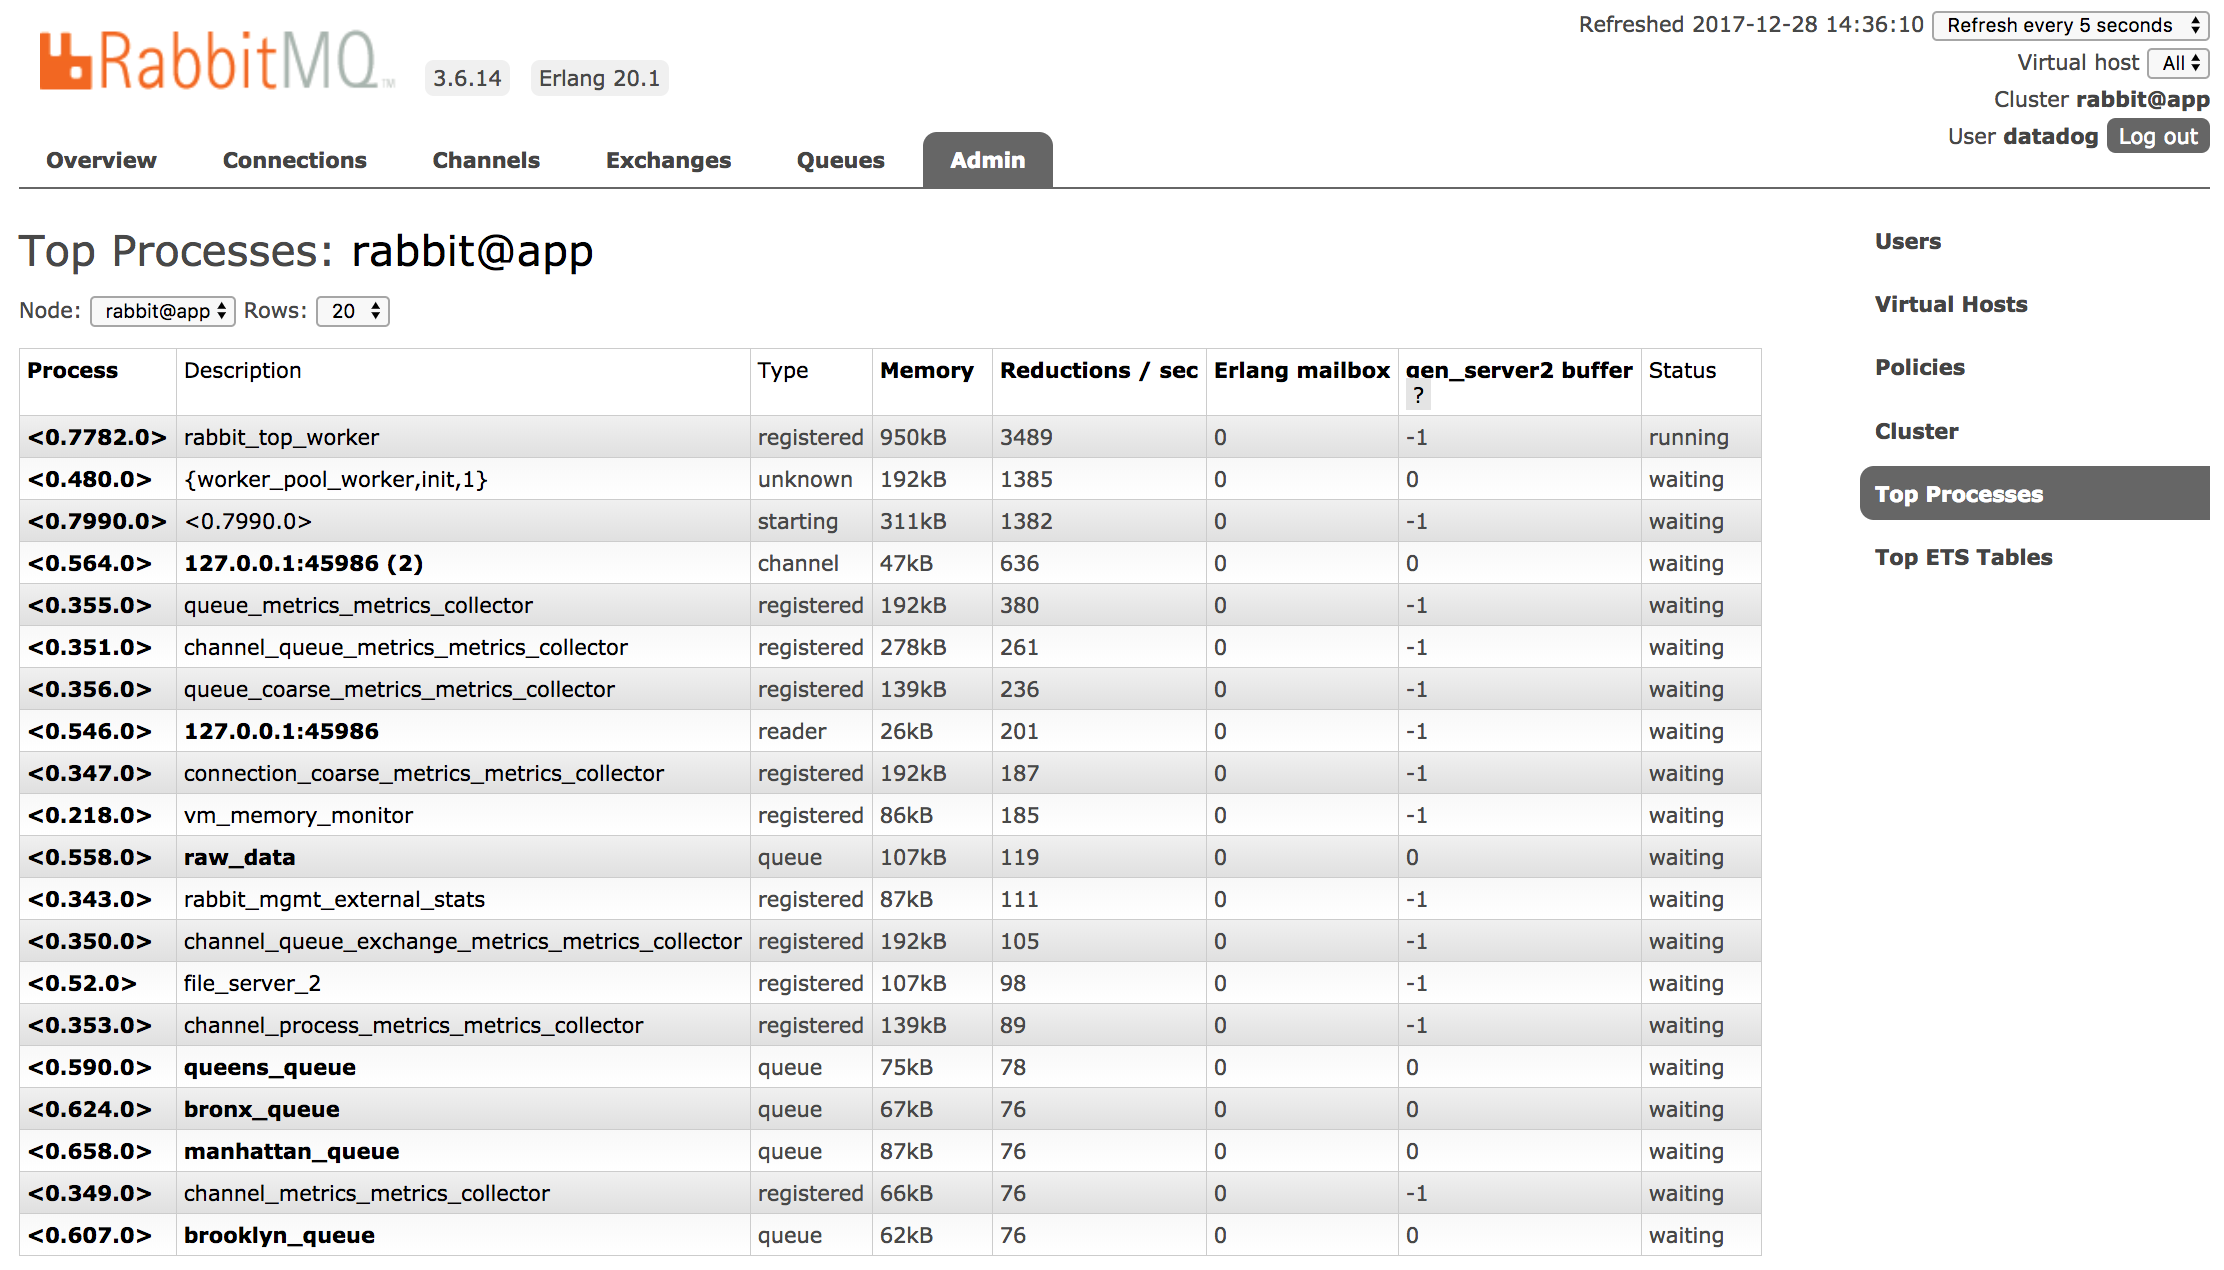Open the raw_data queue details
The image size is (2224, 1270).
point(239,857)
